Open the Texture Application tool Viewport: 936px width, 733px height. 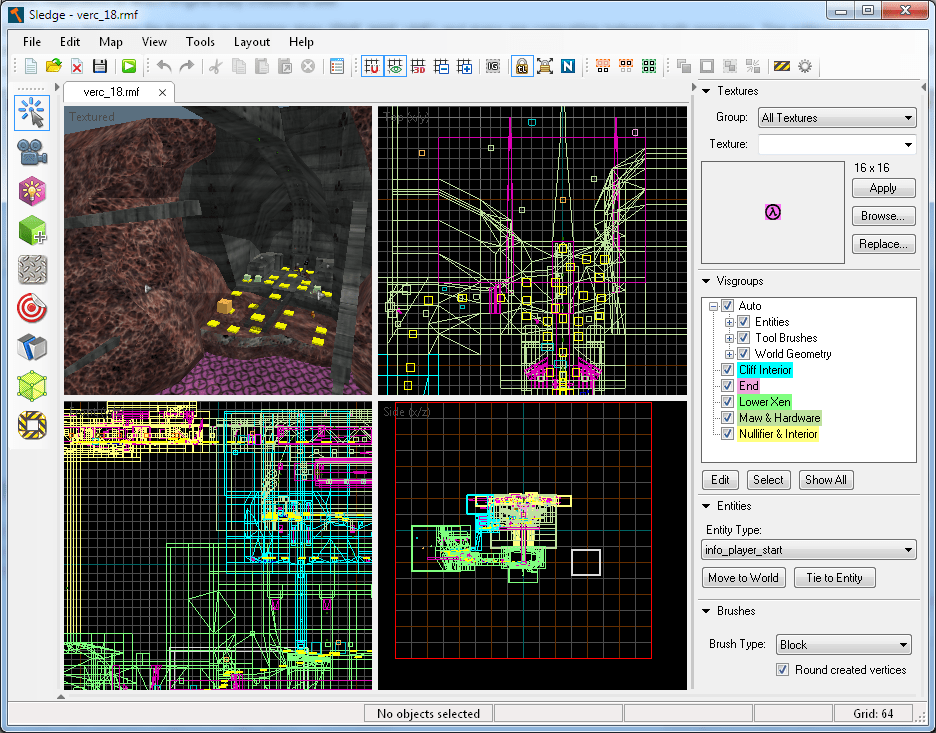point(33,269)
